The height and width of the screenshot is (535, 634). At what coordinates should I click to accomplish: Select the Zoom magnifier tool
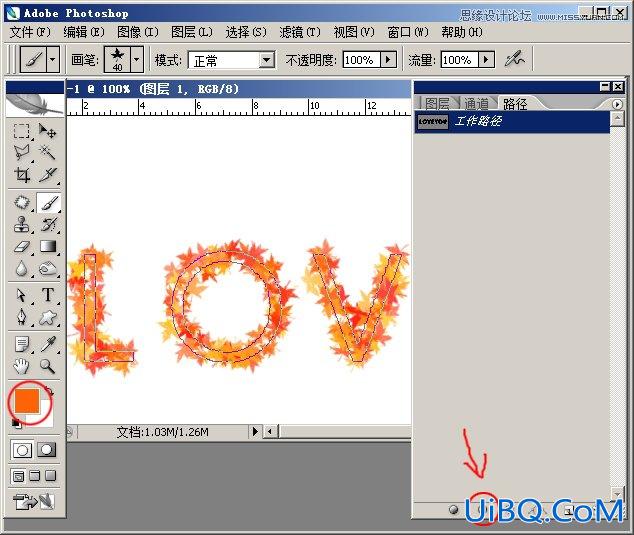[x=48, y=366]
